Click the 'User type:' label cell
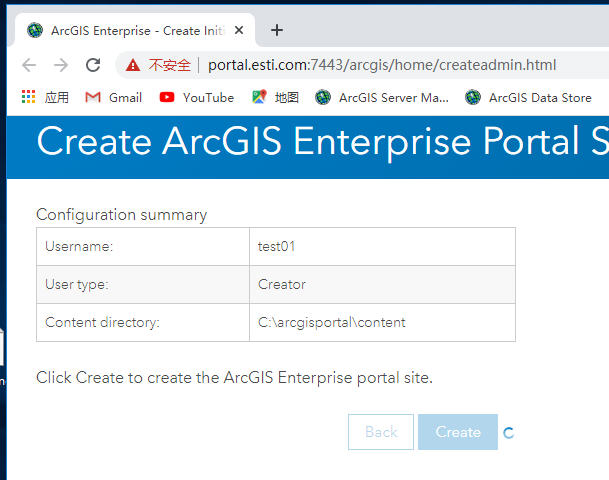This screenshot has width=609, height=480. click(143, 285)
